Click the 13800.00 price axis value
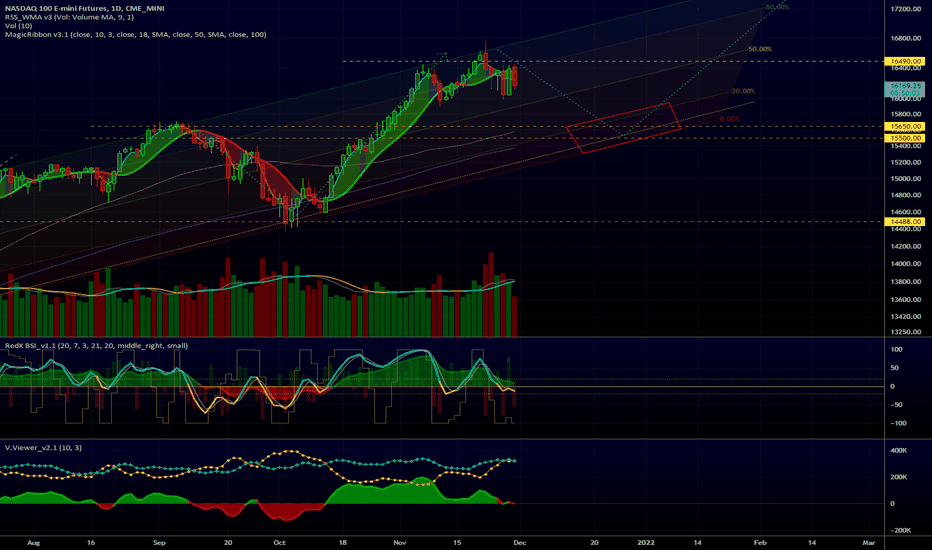This screenshot has height=550, width=932. [x=906, y=282]
